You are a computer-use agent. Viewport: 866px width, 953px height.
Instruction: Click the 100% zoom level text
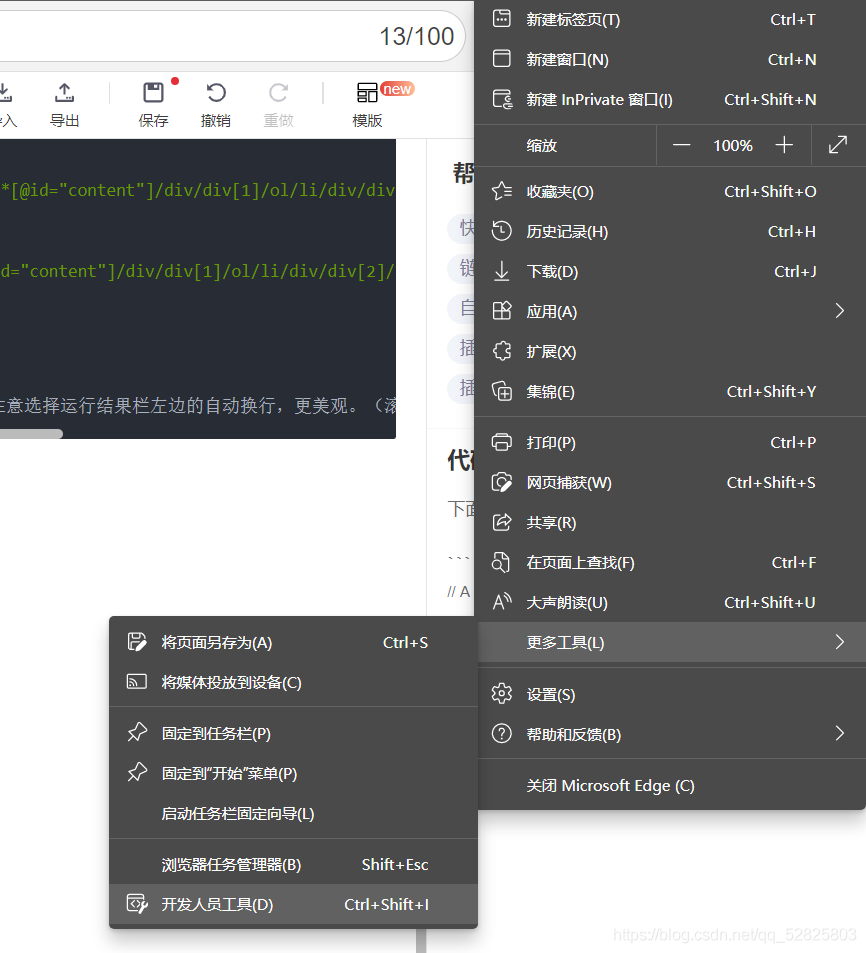pos(732,146)
